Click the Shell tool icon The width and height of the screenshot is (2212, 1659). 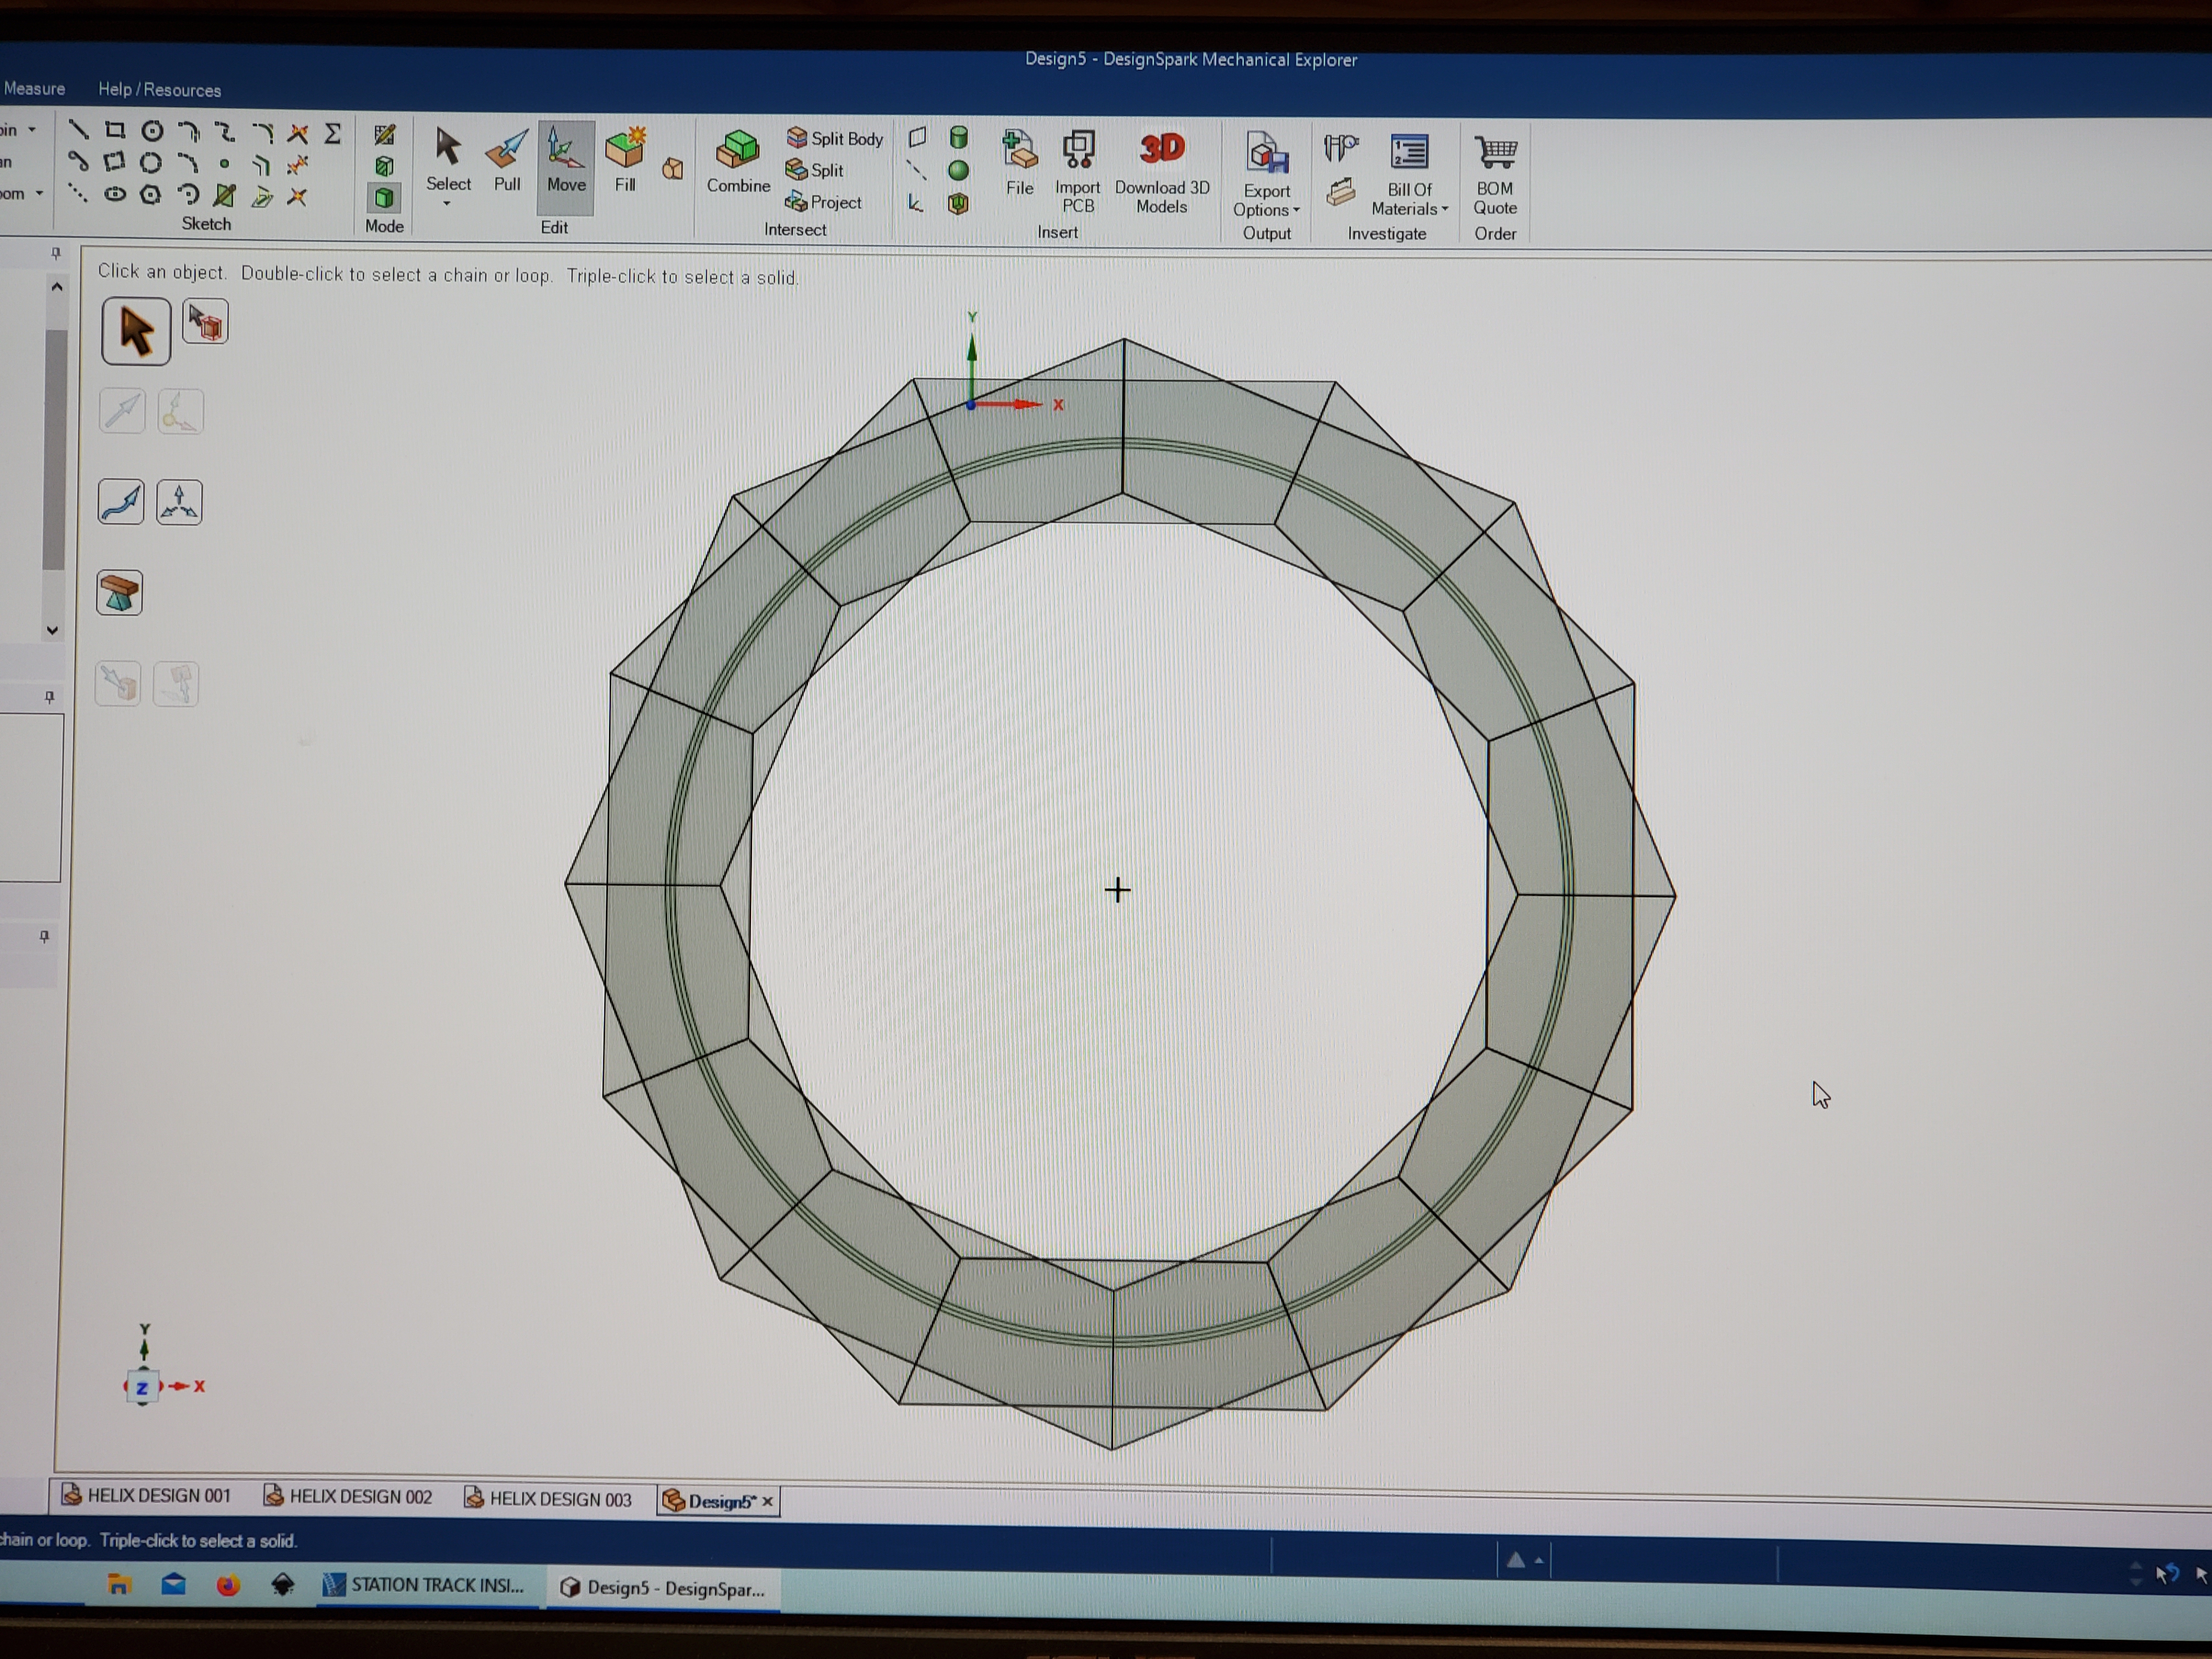click(958, 204)
